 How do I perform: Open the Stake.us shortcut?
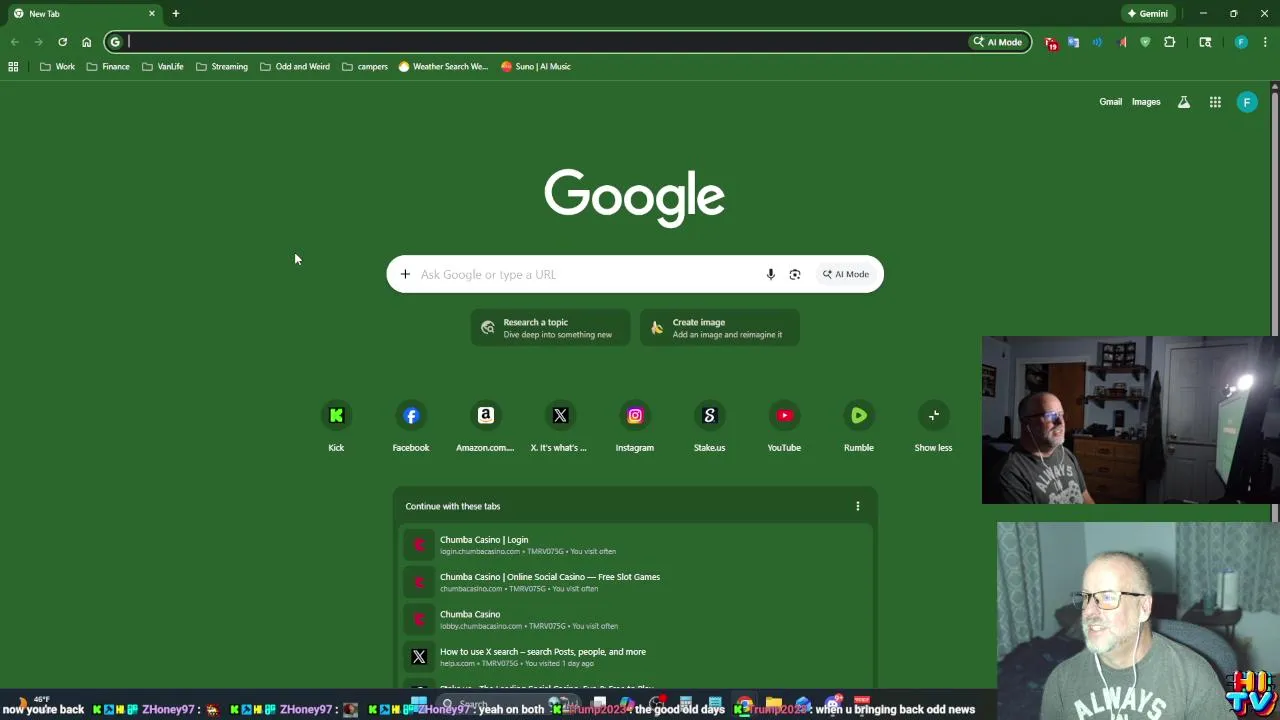point(710,427)
